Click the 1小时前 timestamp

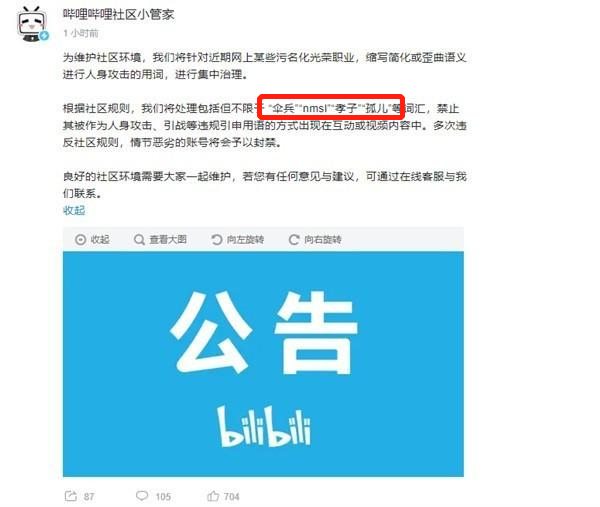coord(81,34)
